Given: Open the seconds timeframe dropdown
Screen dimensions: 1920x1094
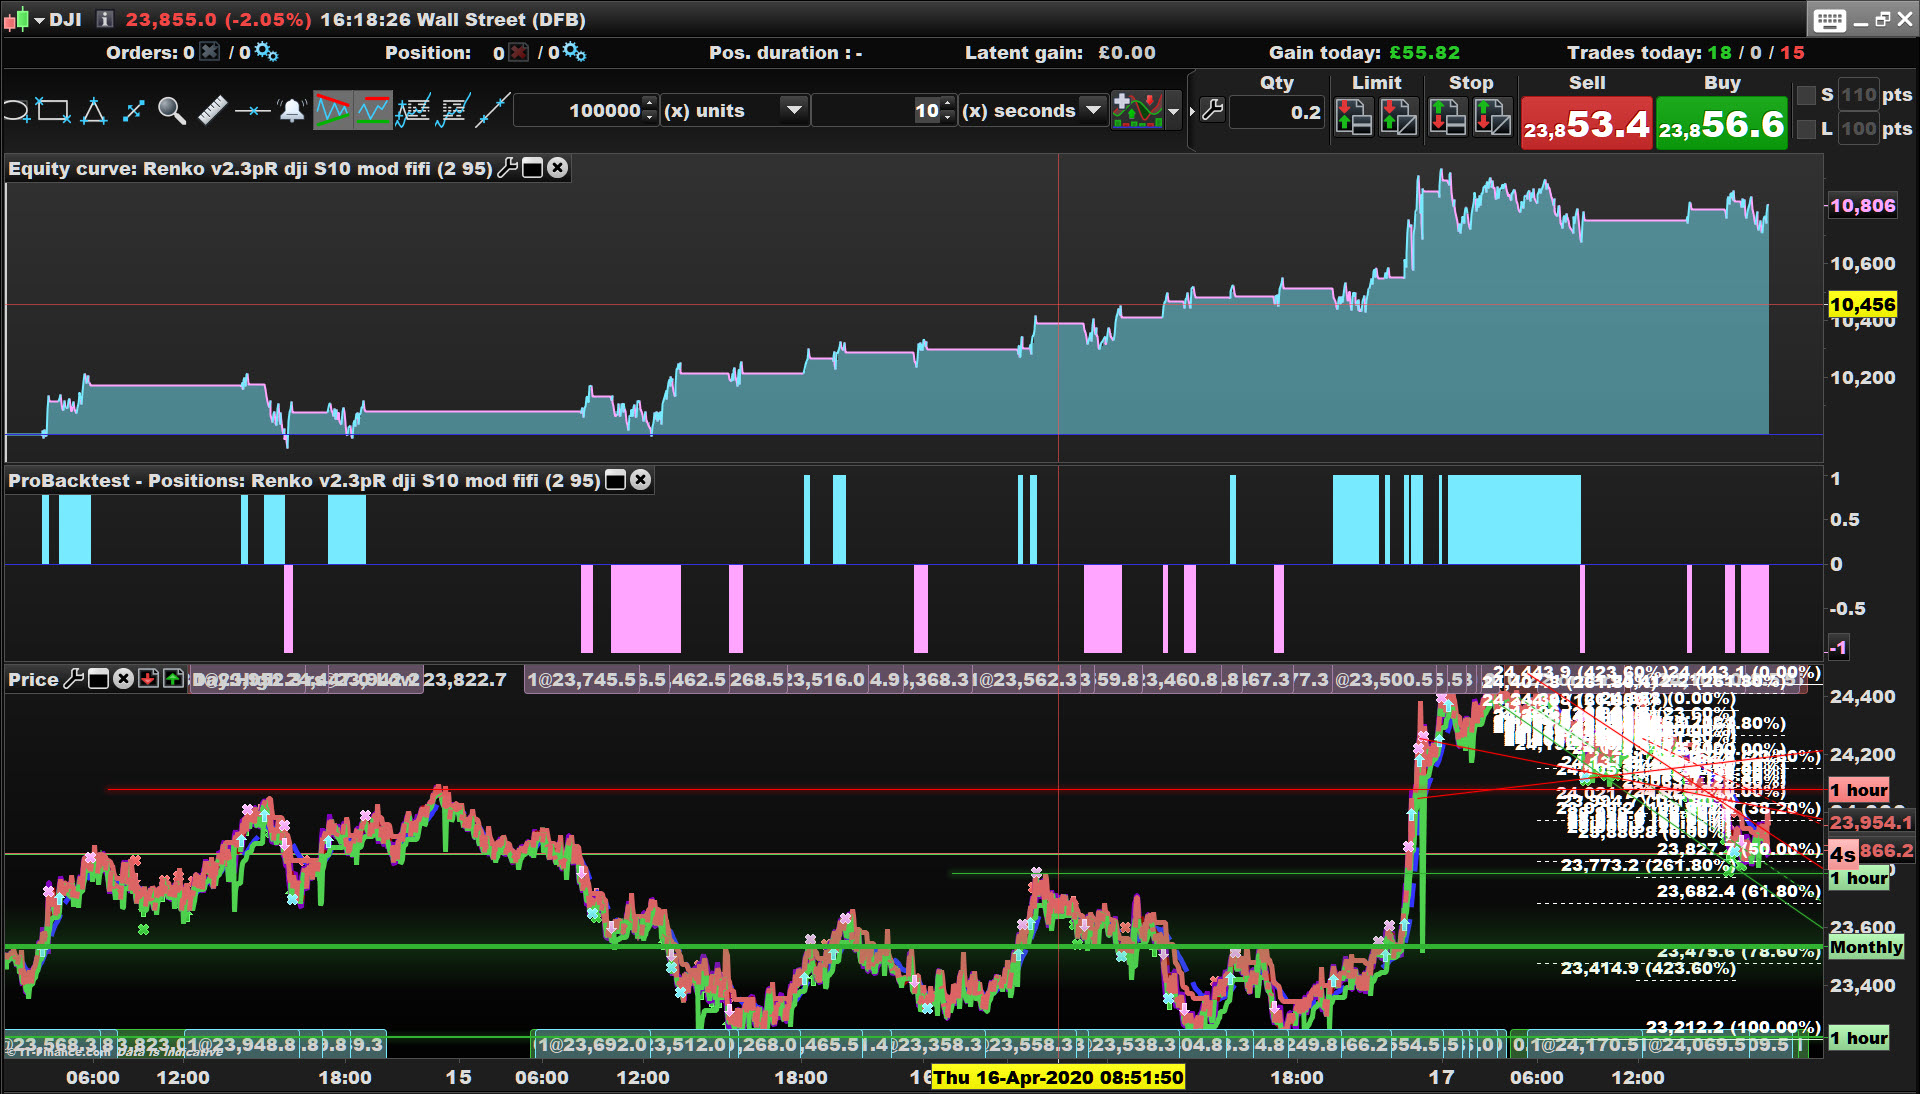Looking at the screenshot, I should [1093, 110].
